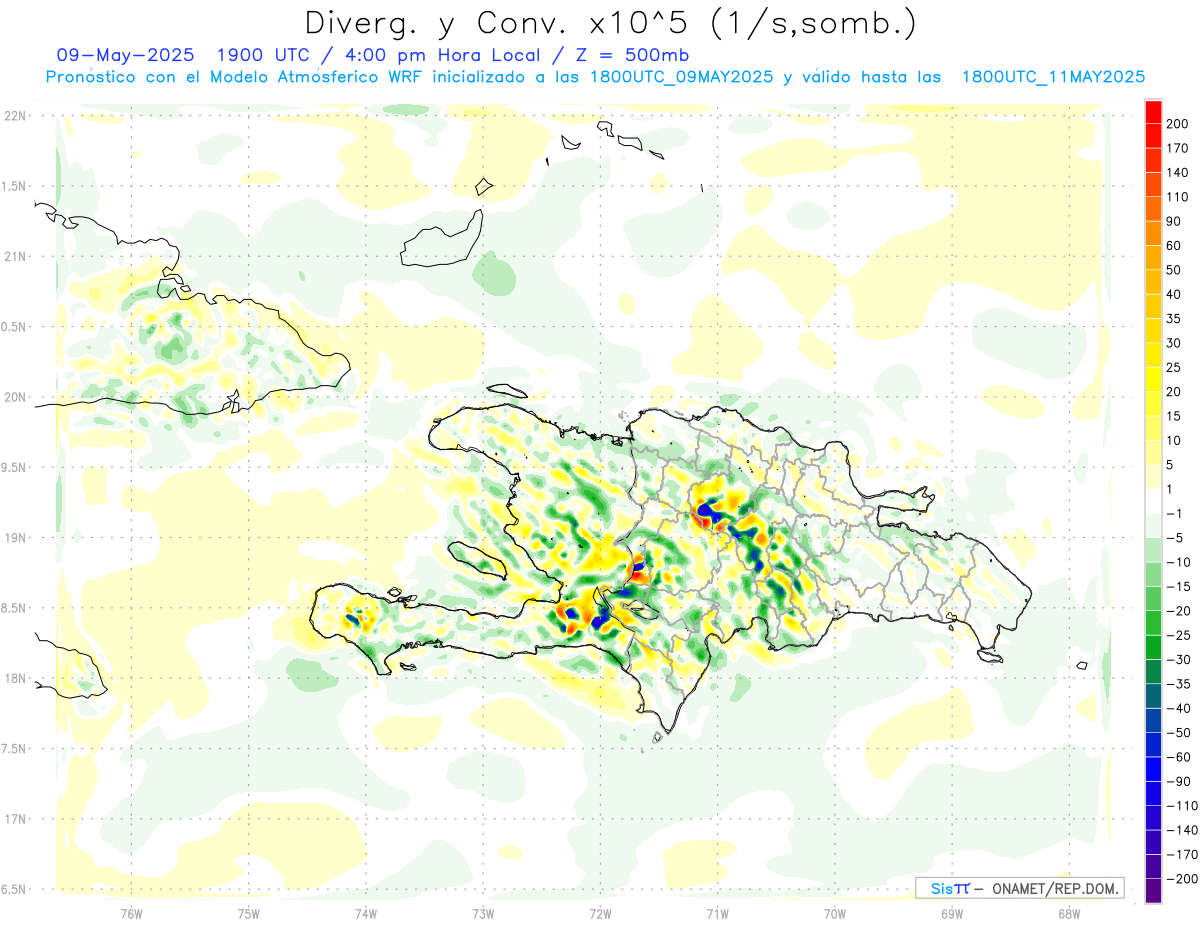Screen dimensions: 1200x927
Task: Click the '18N' latitude label
Action: click(x=15, y=678)
